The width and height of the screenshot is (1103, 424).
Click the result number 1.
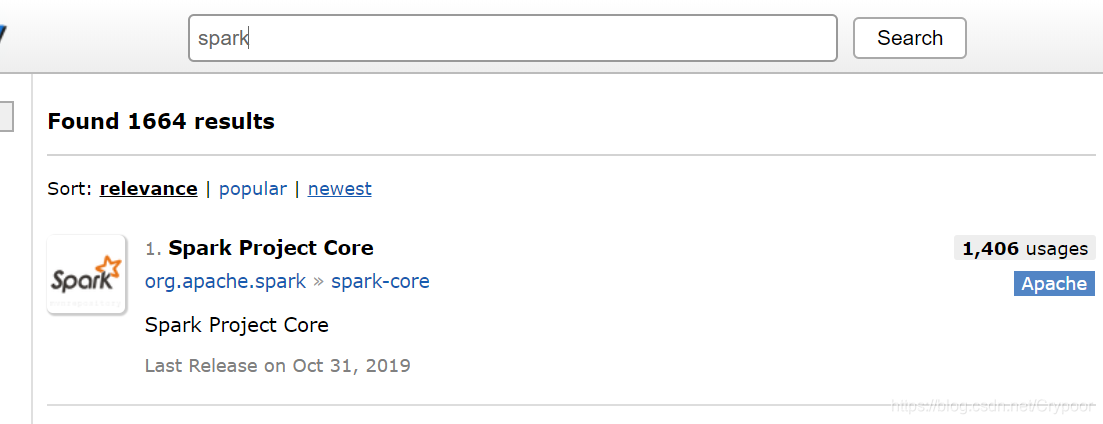[153, 249]
